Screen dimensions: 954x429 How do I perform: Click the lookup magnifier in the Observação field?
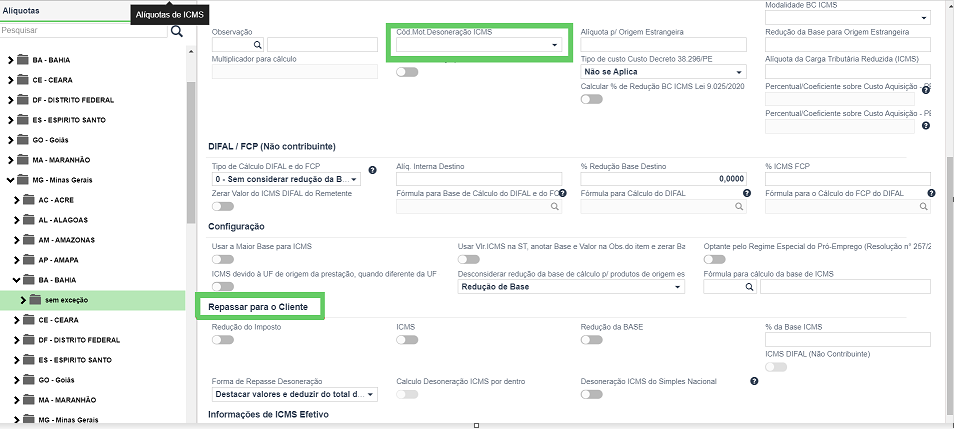257,44
